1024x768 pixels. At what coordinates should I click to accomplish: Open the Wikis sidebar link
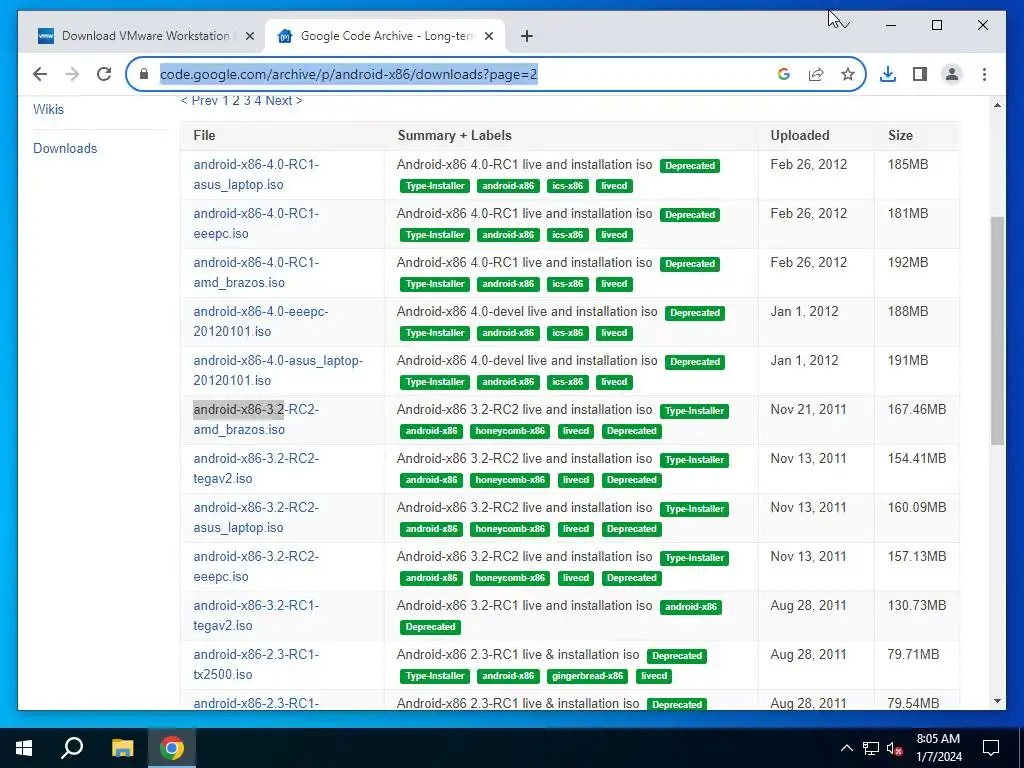point(48,109)
